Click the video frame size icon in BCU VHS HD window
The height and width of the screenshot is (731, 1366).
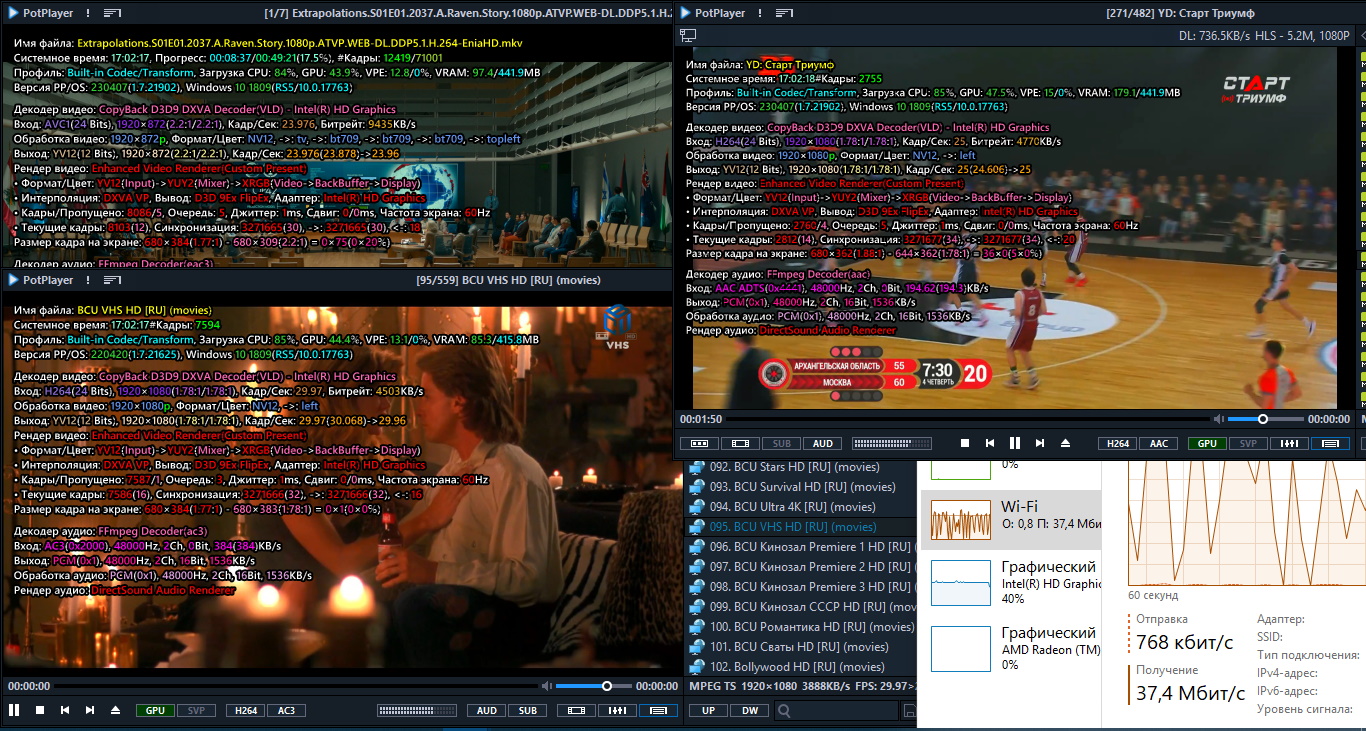click(x=576, y=710)
